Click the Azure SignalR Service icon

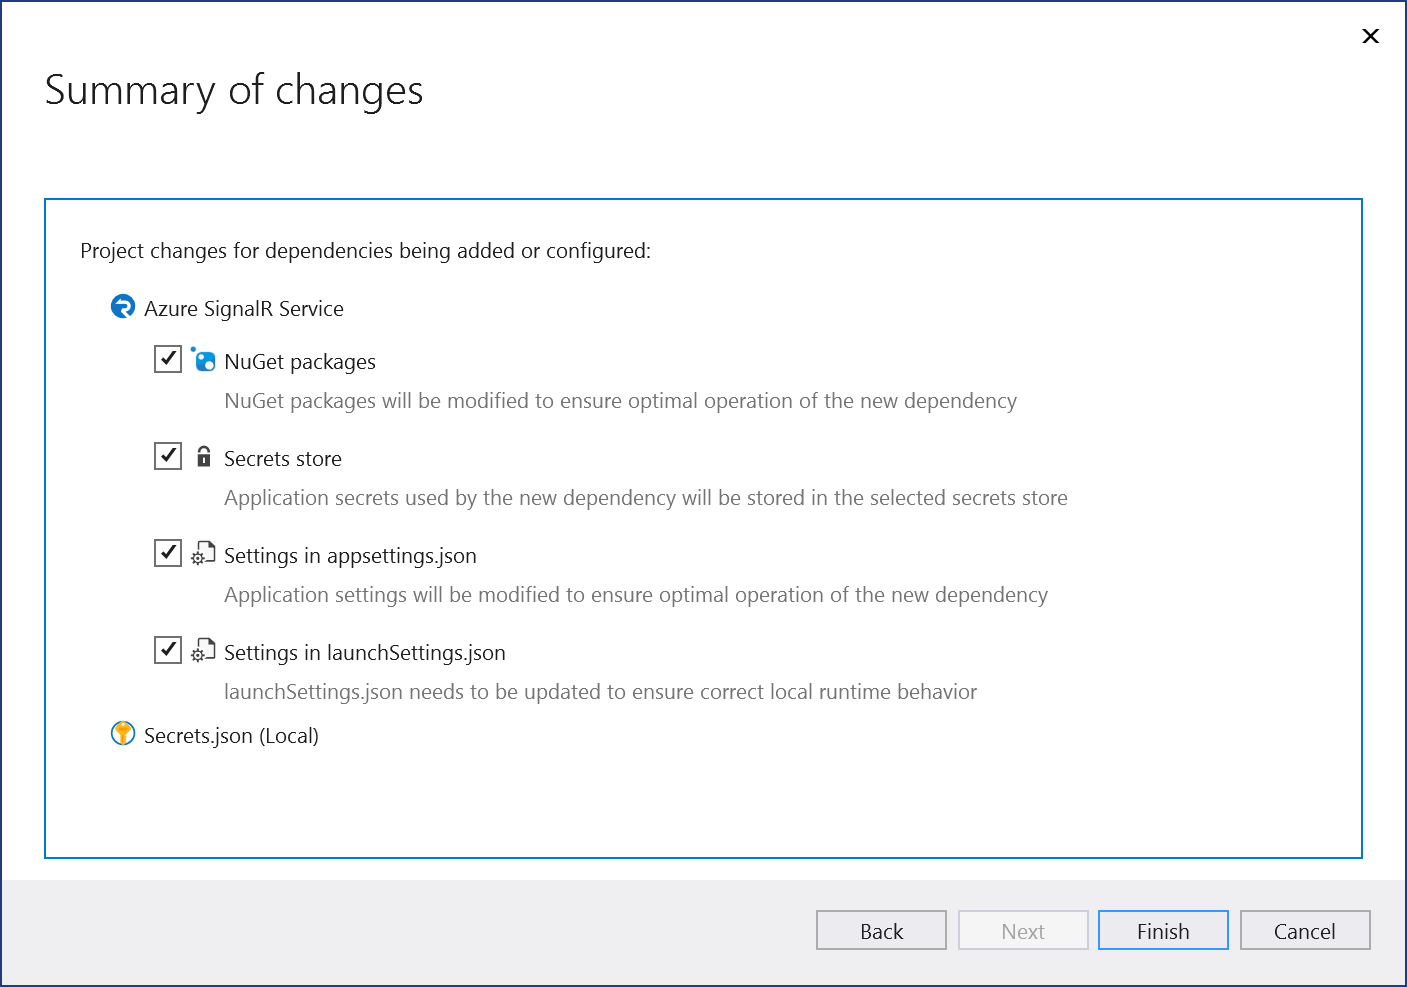(122, 307)
